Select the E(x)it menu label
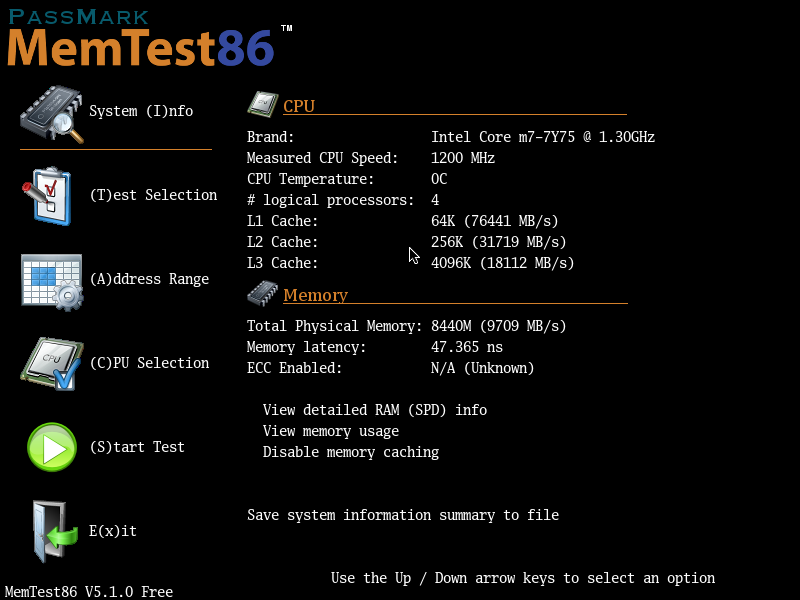The image size is (800, 600). point(113,531)
